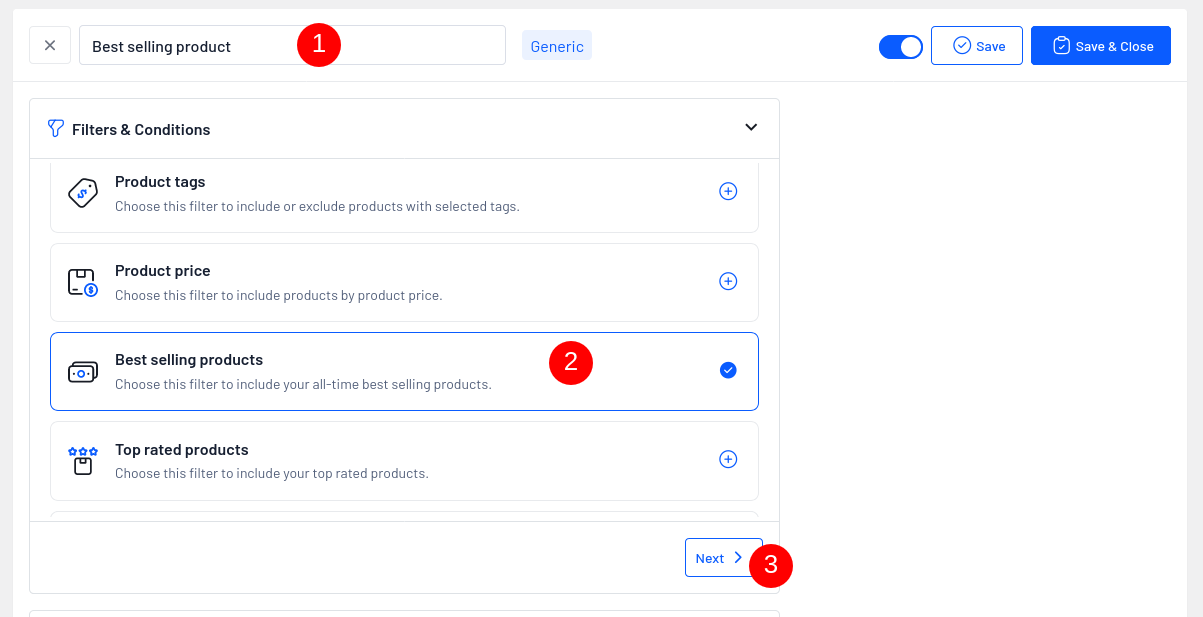Screen dimensions: 1203x617
Task: Click the Product tags icon
Action: (82, 193)
